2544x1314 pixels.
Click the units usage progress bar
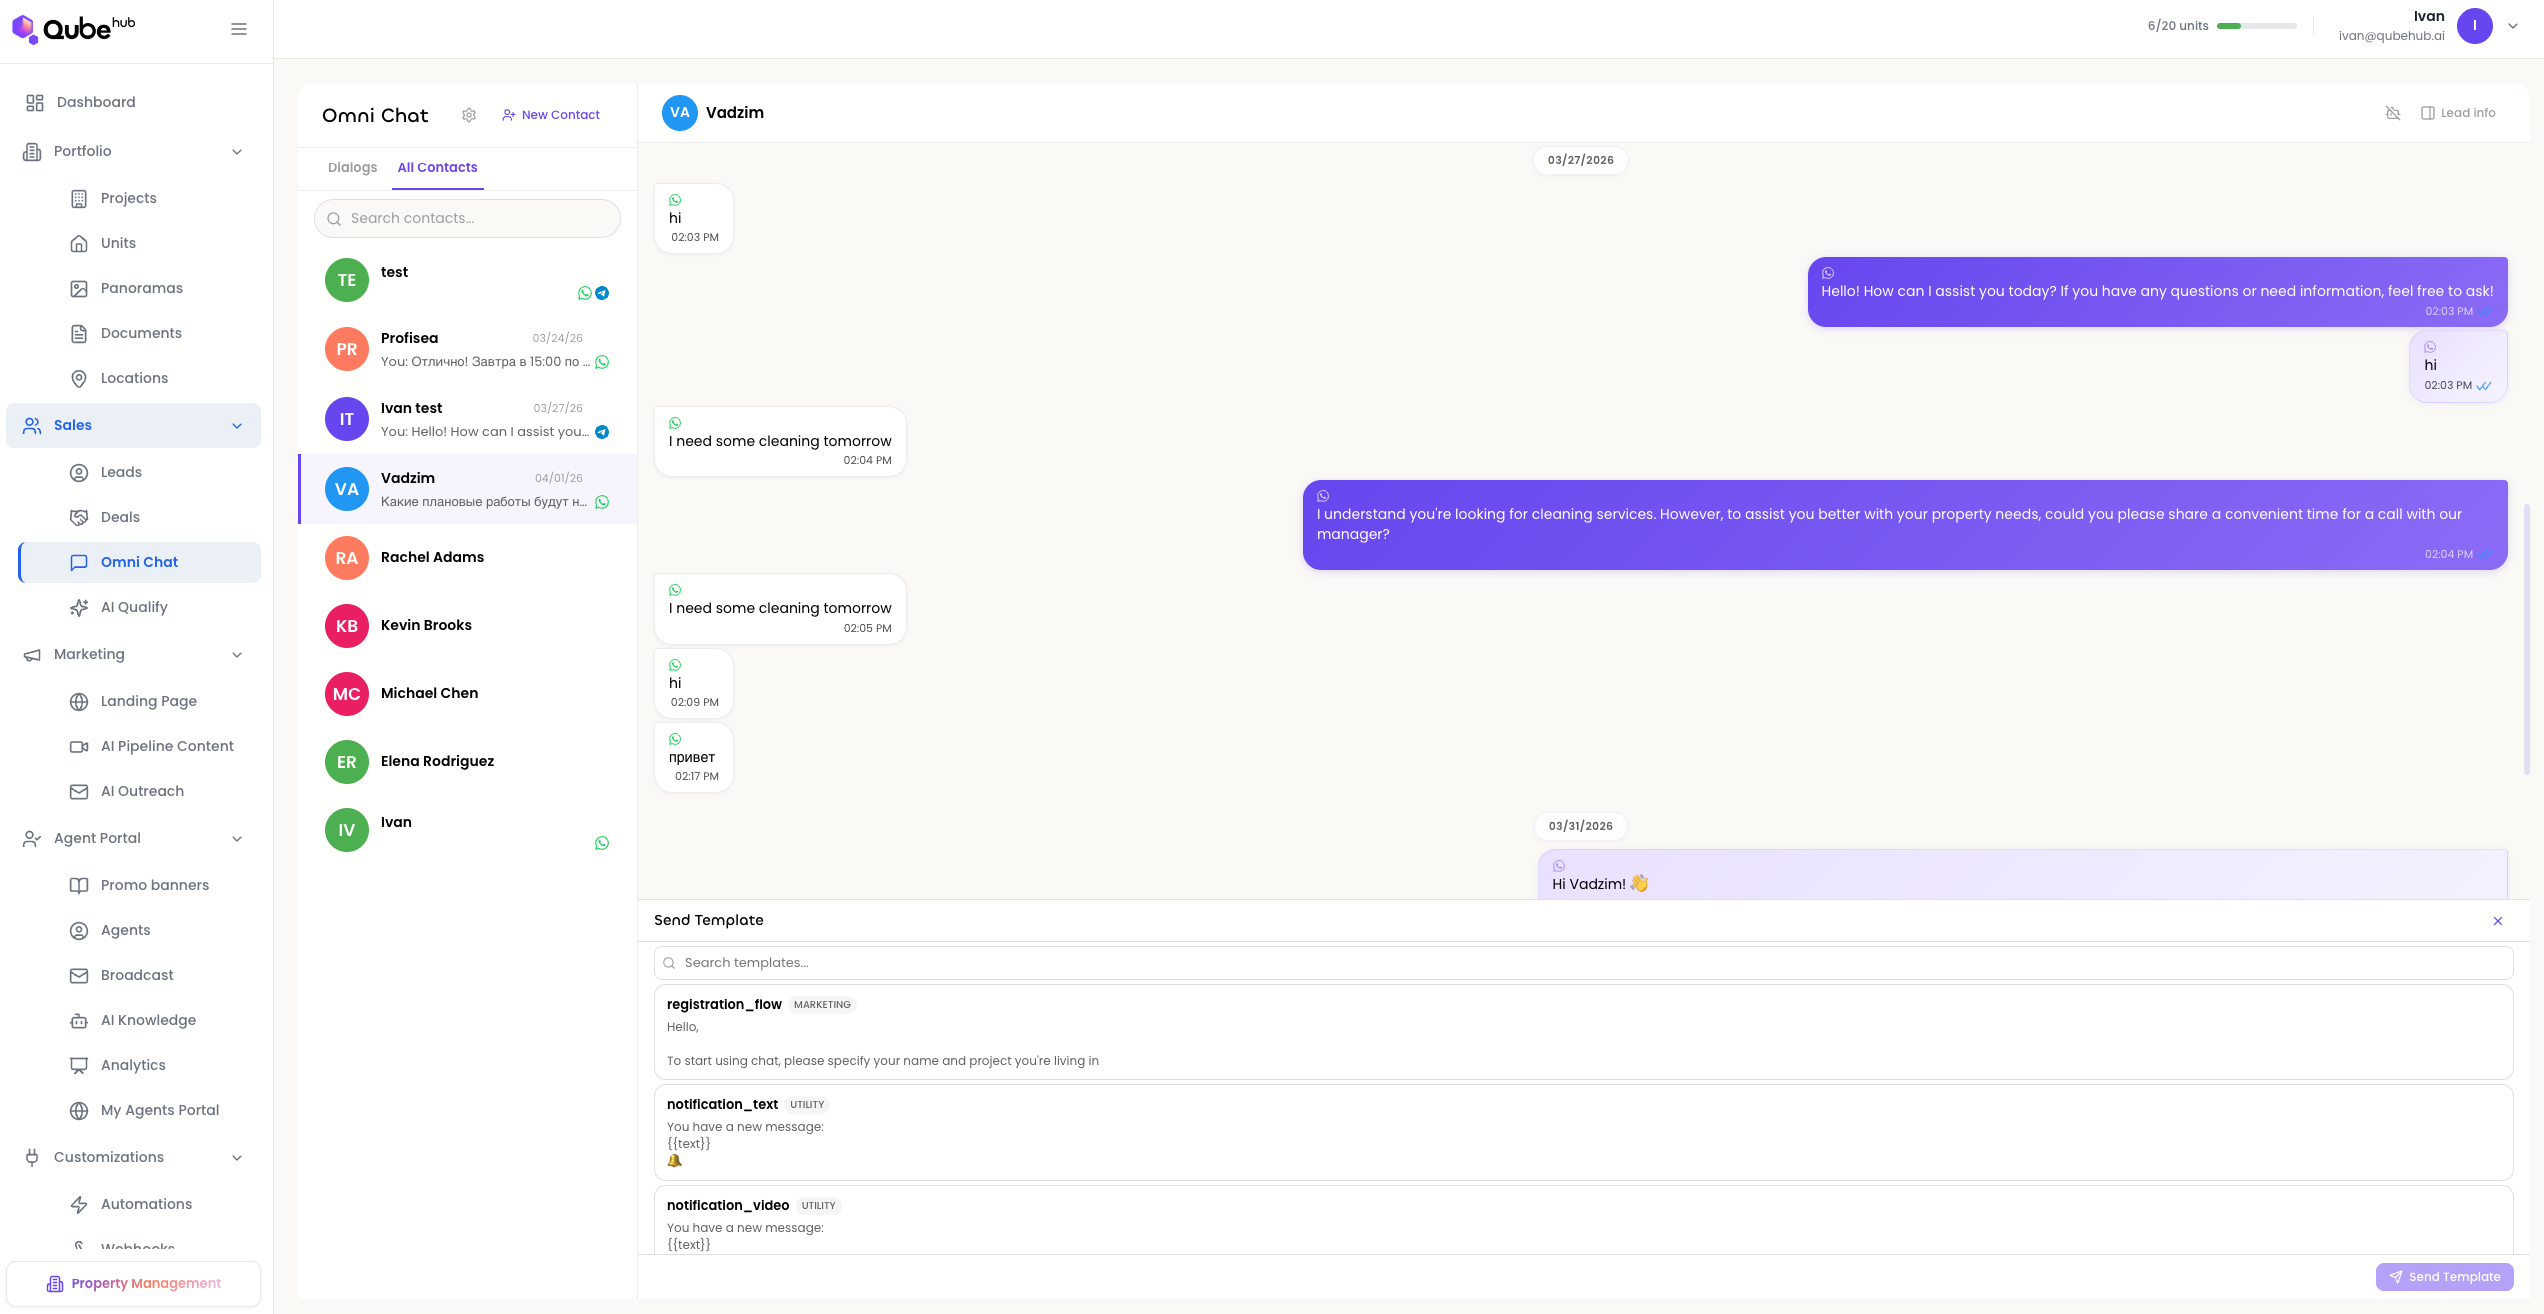[2256, 26]
